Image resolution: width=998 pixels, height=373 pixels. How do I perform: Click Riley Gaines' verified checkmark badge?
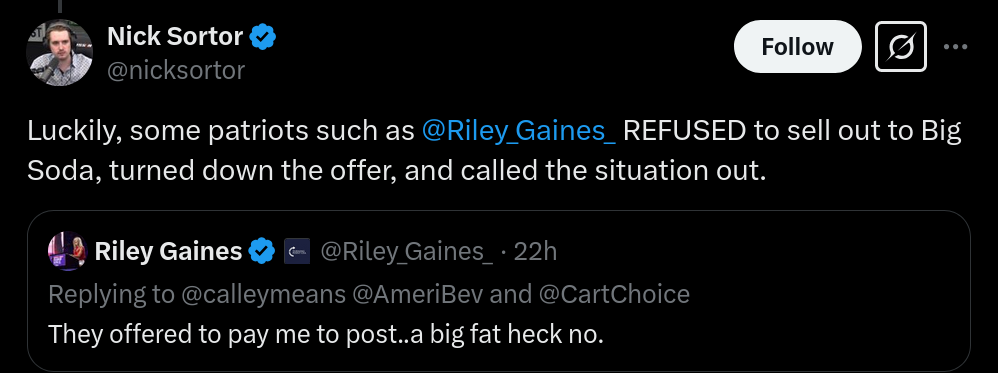[261, 251]
